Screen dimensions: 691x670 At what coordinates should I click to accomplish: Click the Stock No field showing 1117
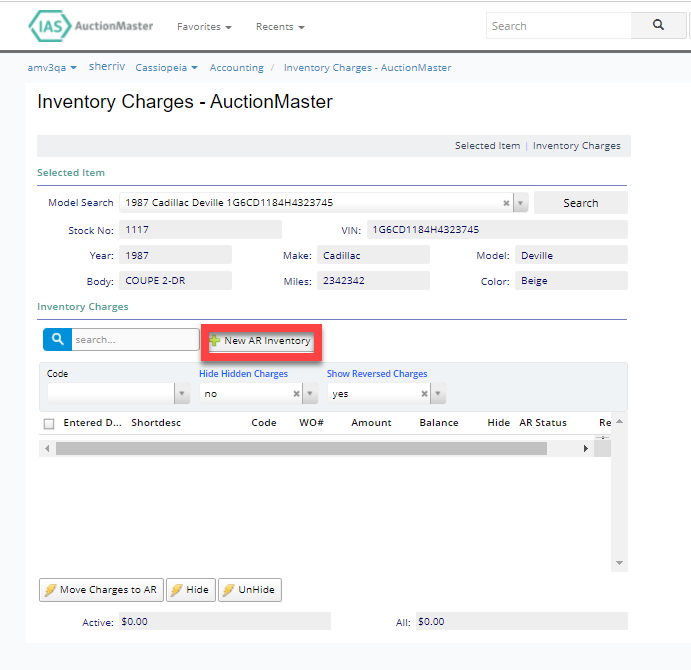coord(200,230)
